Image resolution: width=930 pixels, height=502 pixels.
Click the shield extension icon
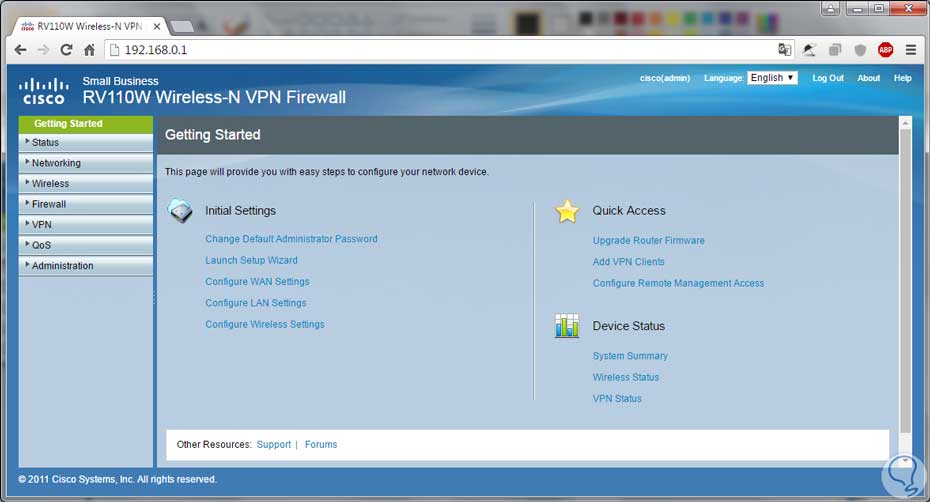point(860,50)
